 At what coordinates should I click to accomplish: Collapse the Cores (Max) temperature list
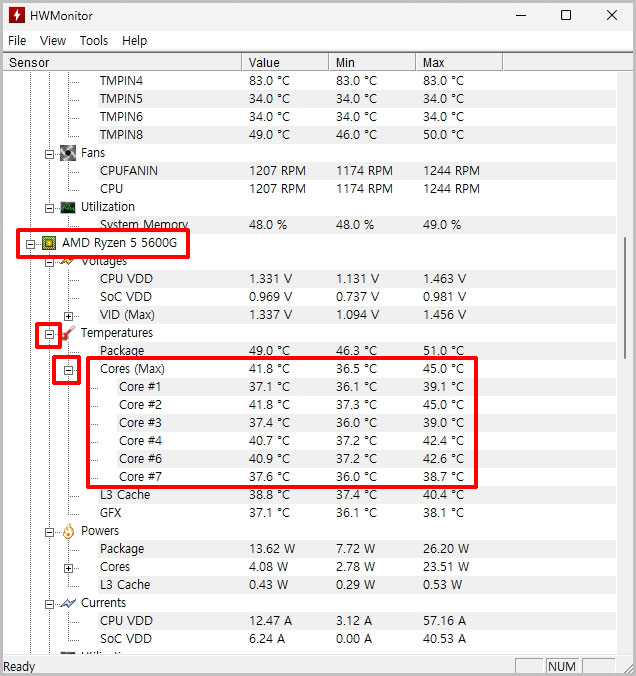click(68, 370)
